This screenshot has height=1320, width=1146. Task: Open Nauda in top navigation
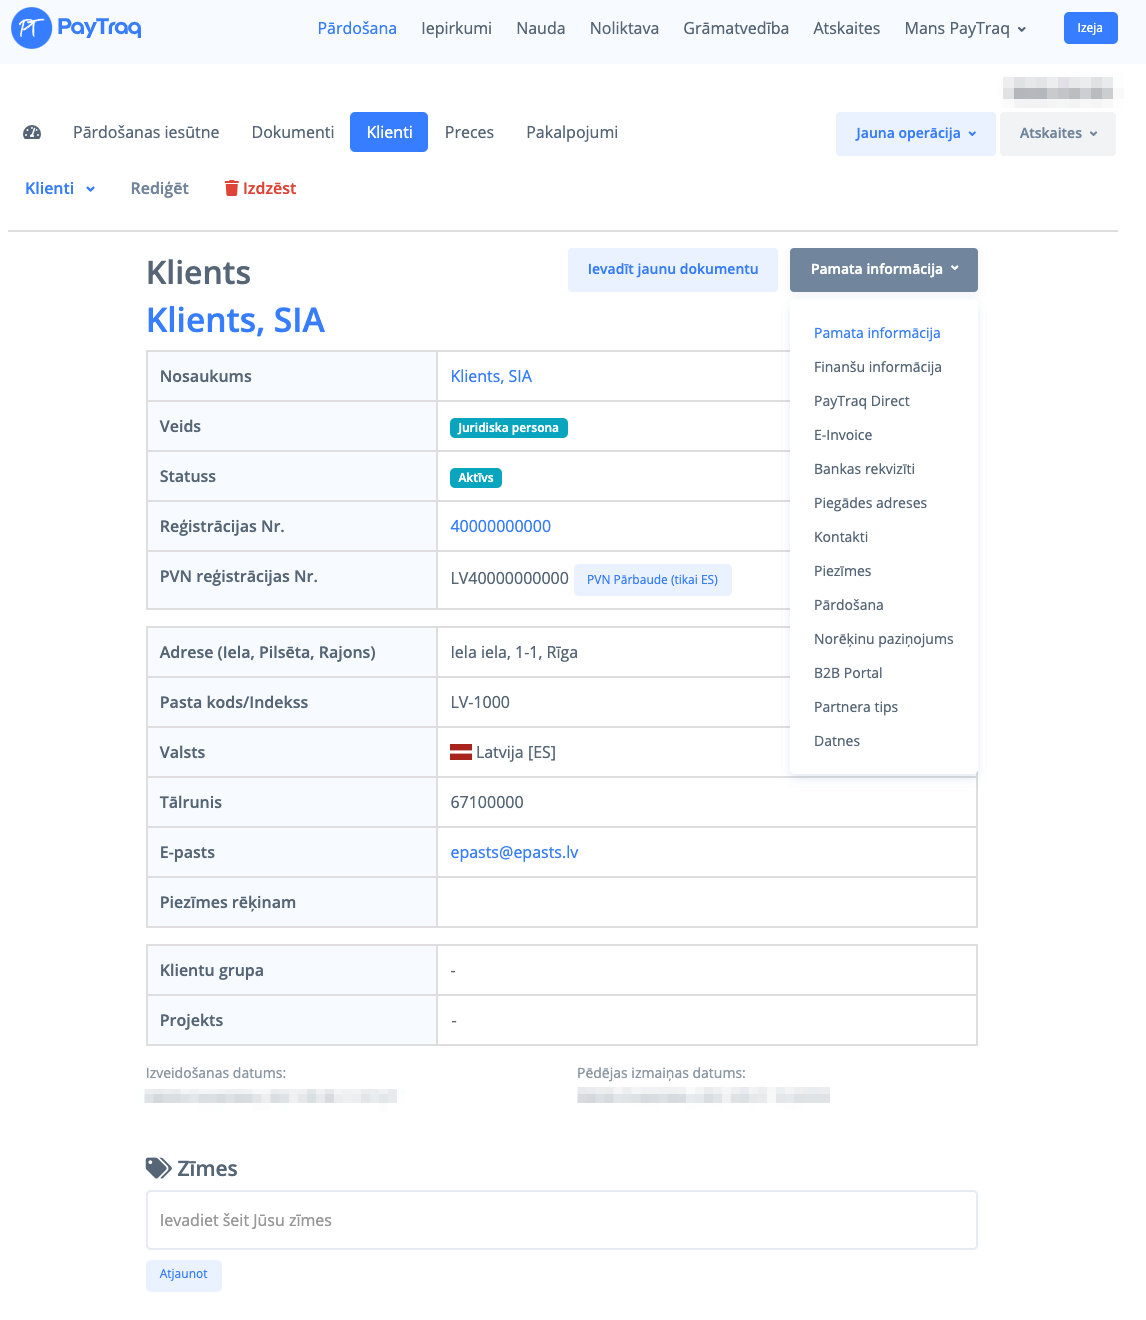[541, 28]
